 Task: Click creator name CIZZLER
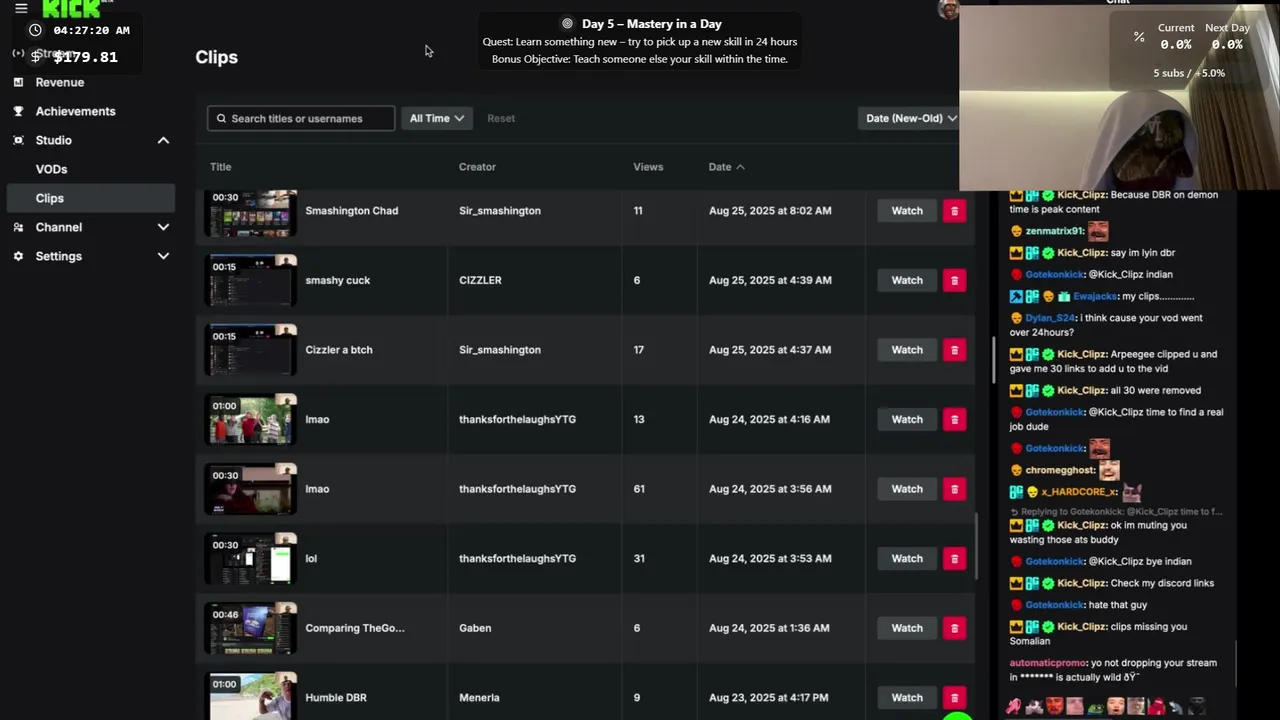tap(480, 280)
